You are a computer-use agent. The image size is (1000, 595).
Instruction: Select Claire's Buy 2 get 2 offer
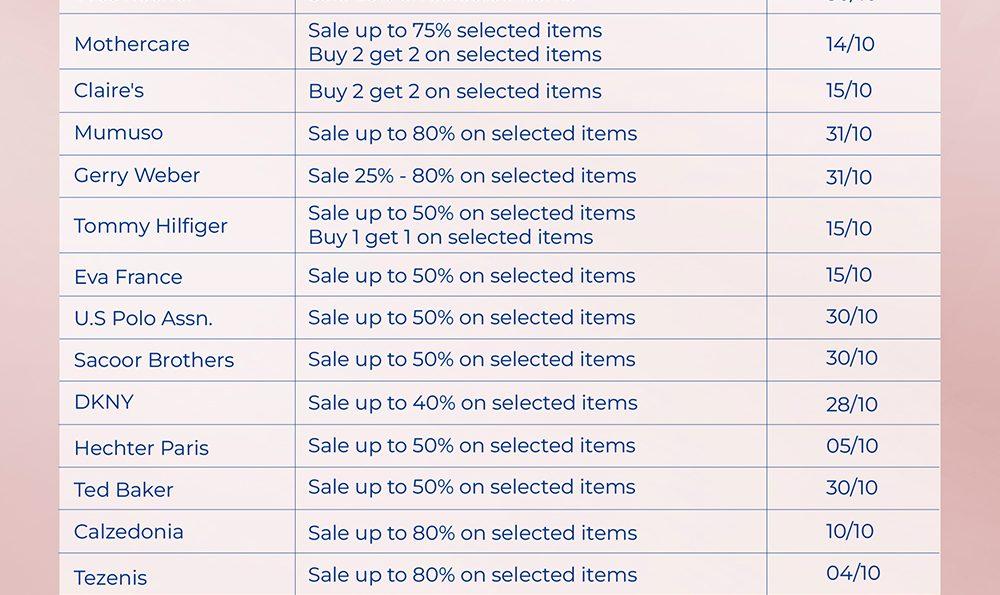click(455, 92)
